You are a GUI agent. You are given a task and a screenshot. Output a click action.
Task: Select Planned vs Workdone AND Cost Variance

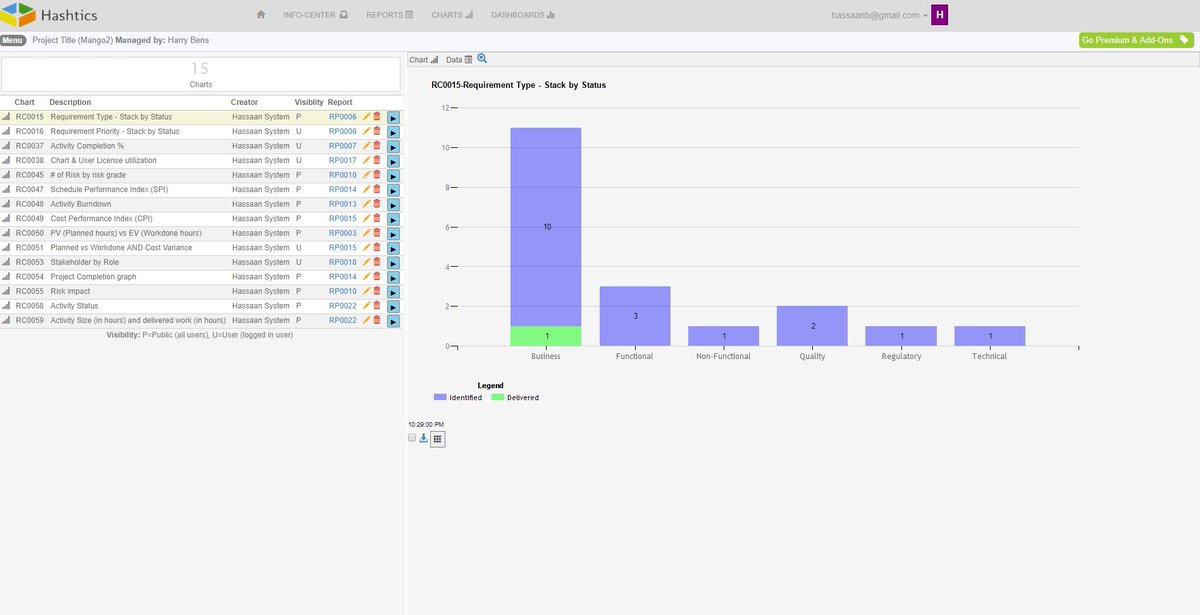coord(200,247)
